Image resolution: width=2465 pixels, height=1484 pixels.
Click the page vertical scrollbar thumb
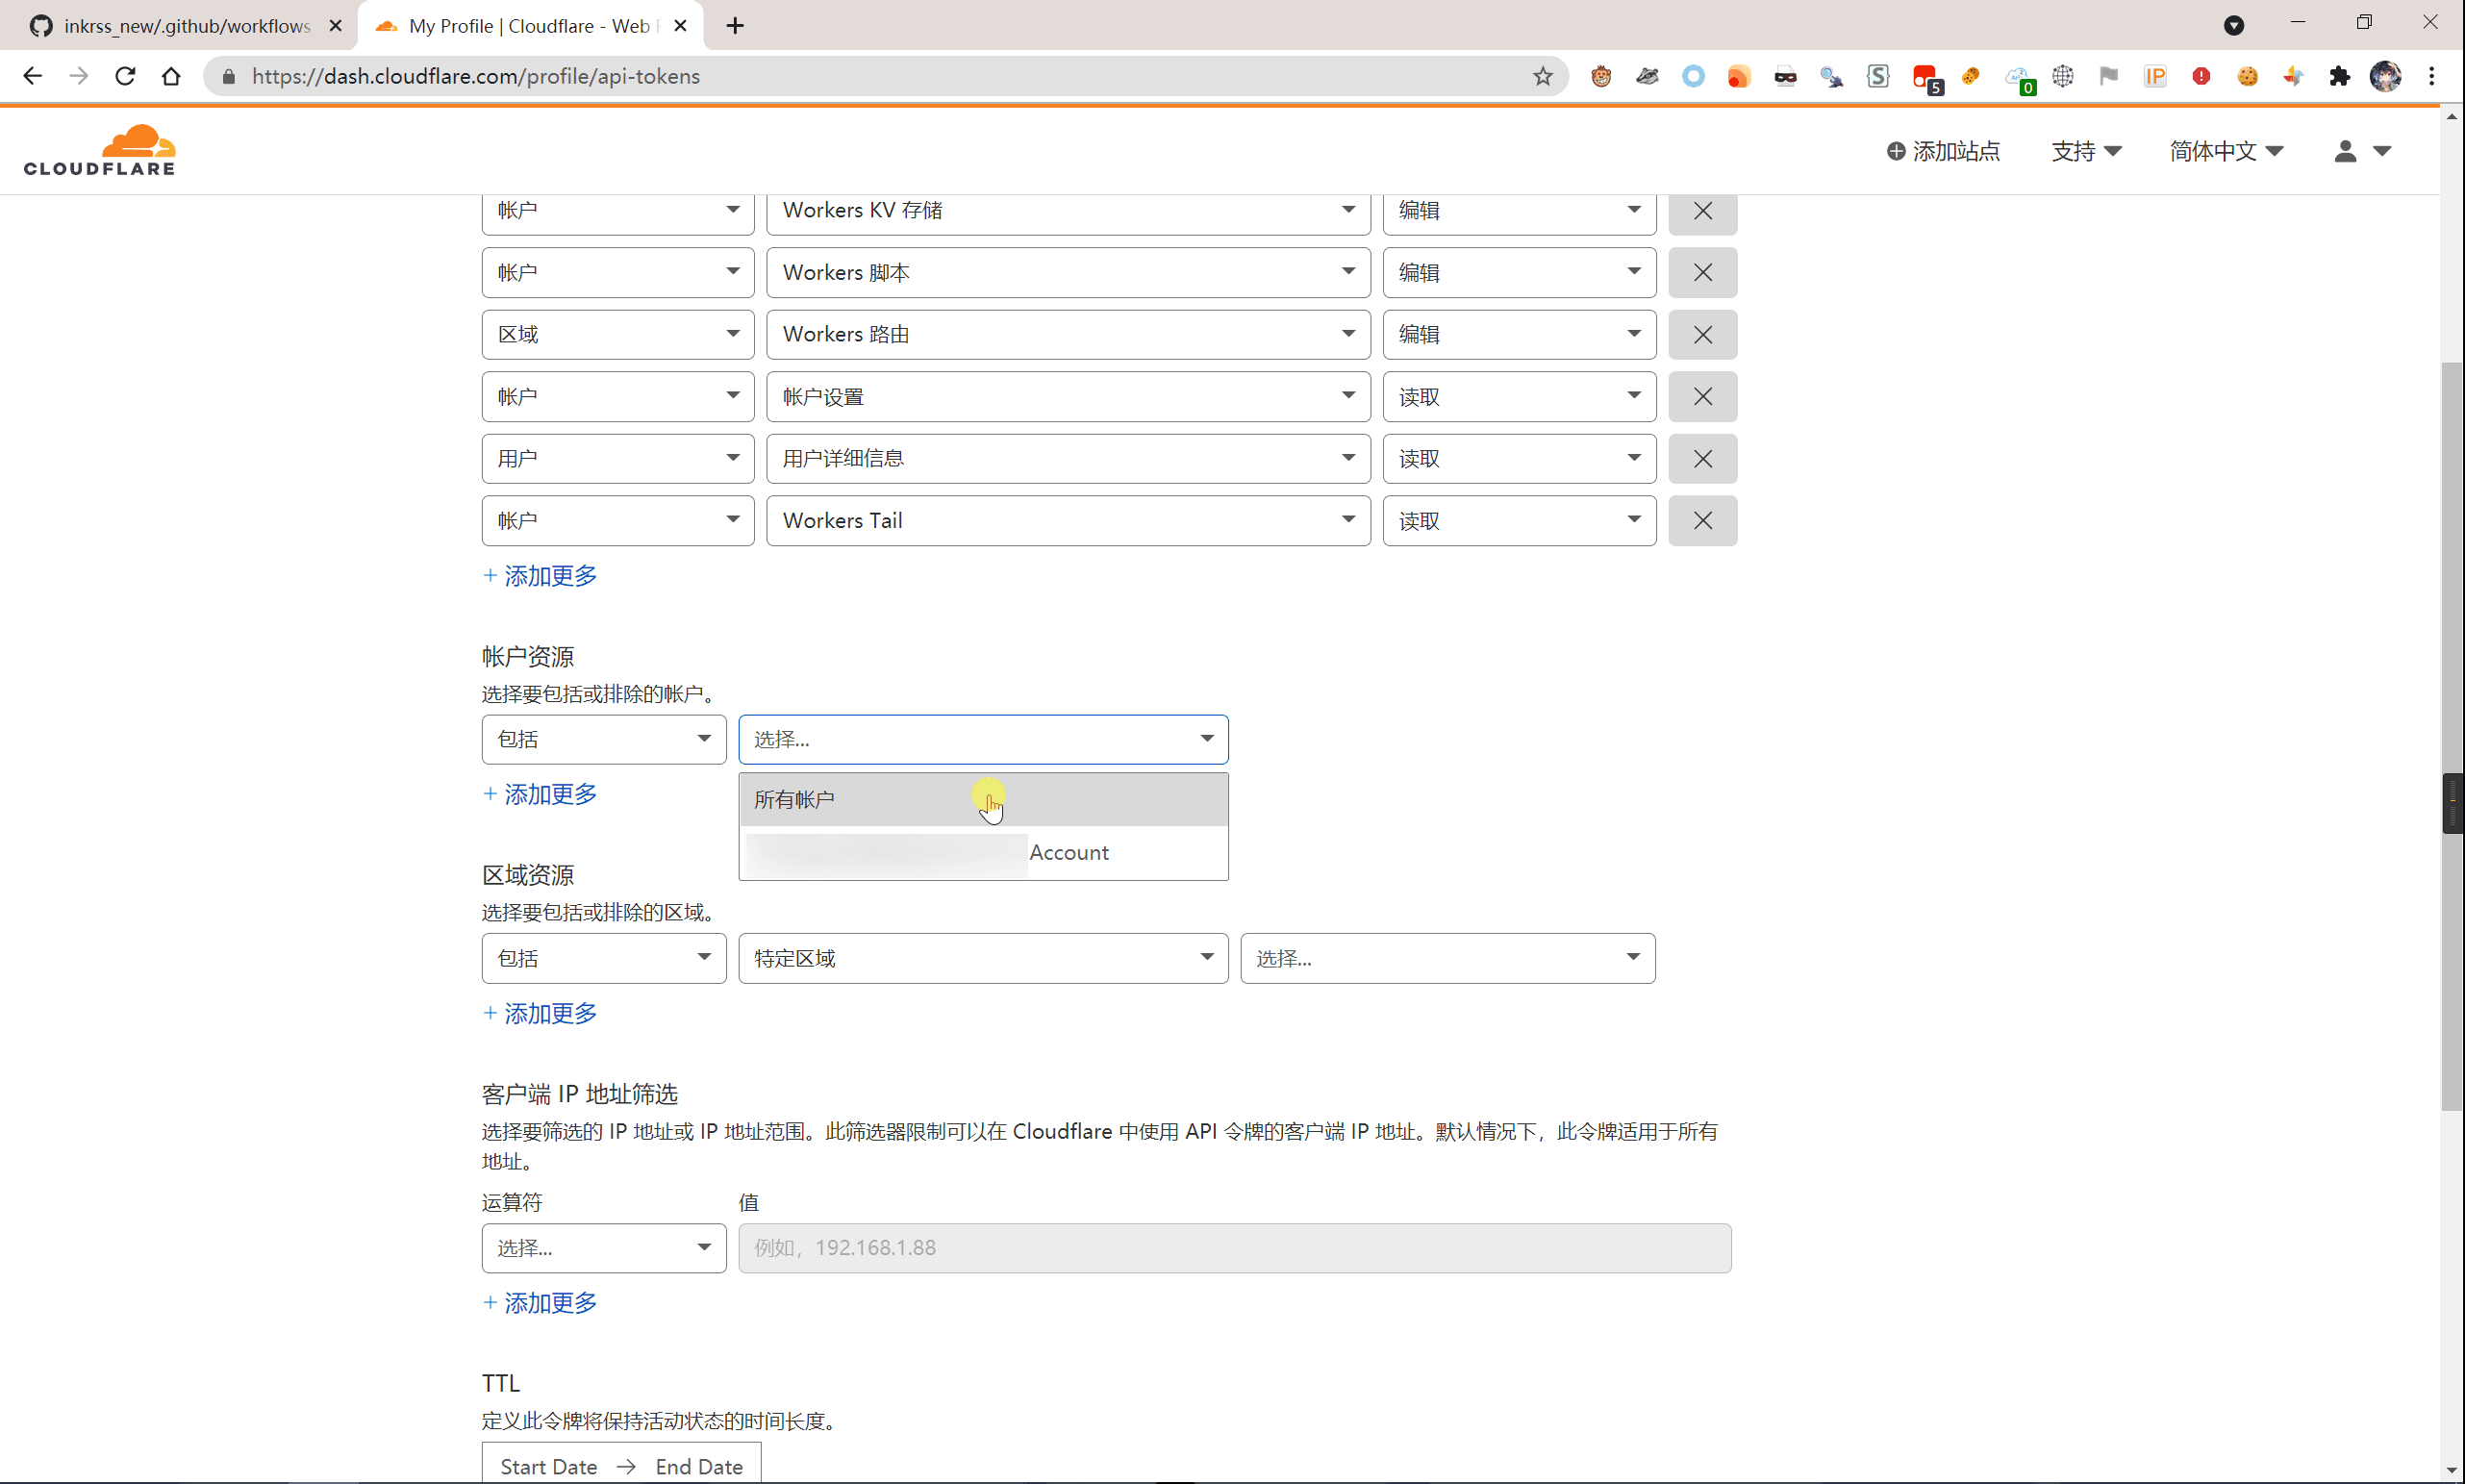[2451, 735]
